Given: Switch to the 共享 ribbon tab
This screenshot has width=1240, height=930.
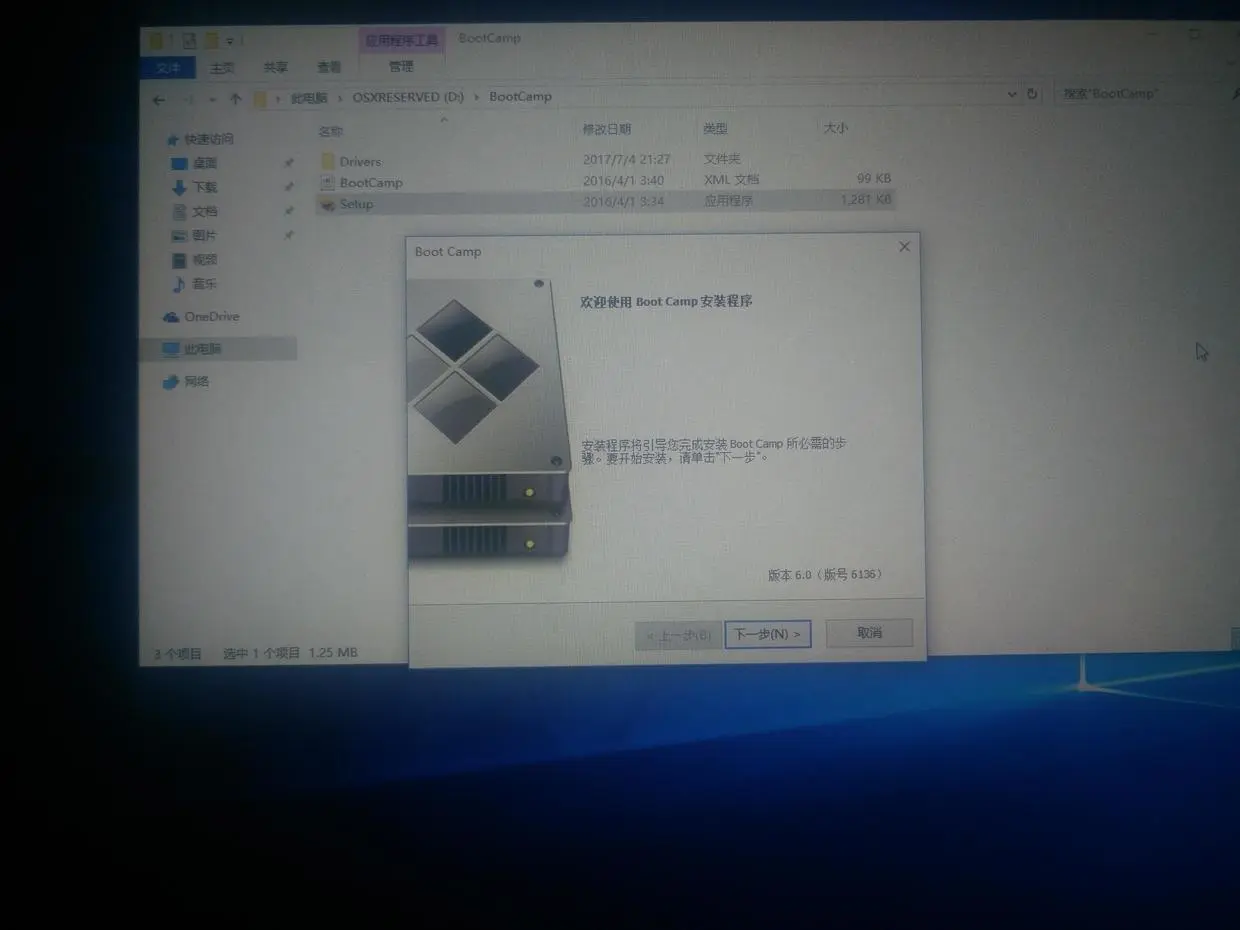Looking at the screenshot, I should 275,67.
